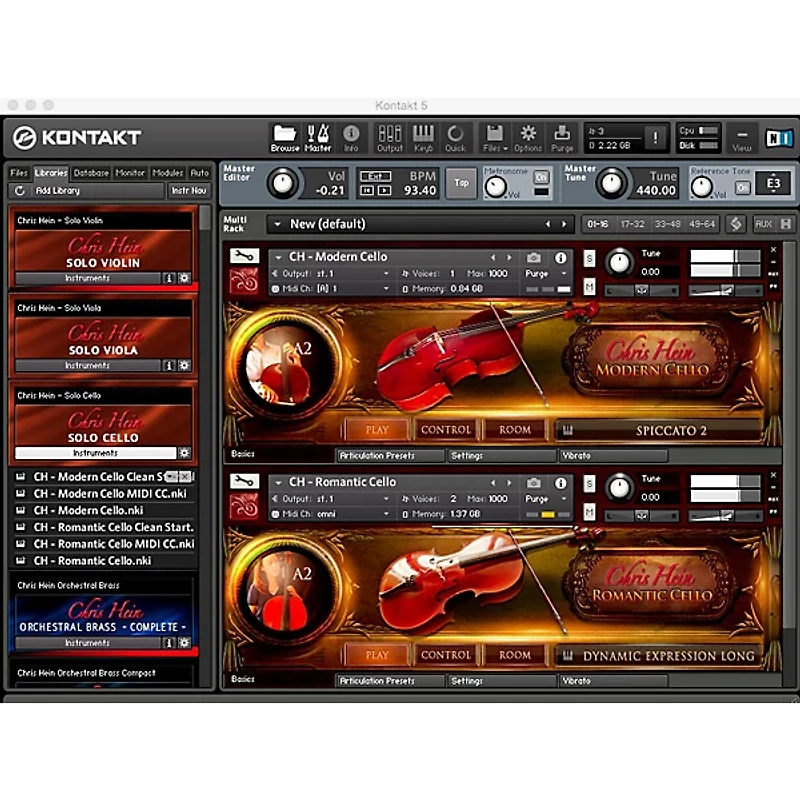Click the Master metronome icon in toolbar
Image resolution: width=800 pixels, height=800 pixels.
[x=318, y=137]
